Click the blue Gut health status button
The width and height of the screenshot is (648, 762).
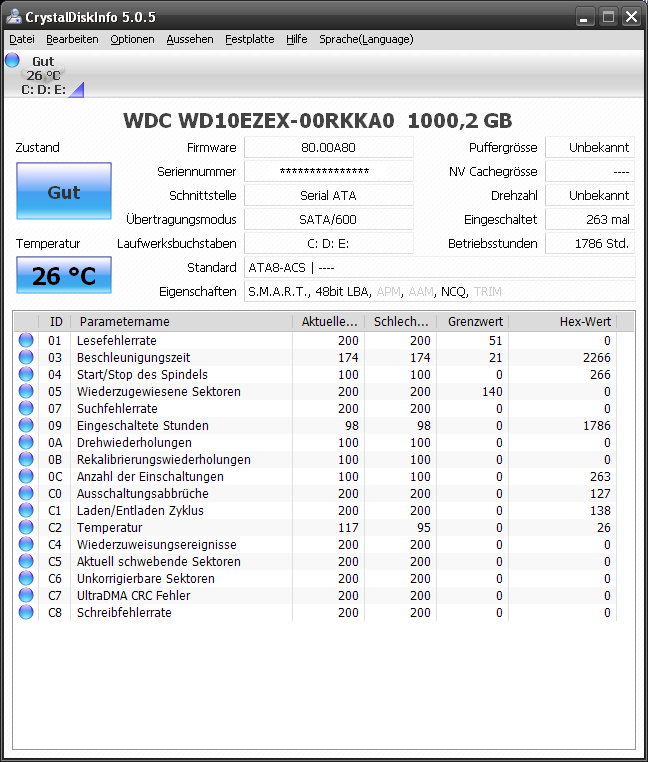64,191
